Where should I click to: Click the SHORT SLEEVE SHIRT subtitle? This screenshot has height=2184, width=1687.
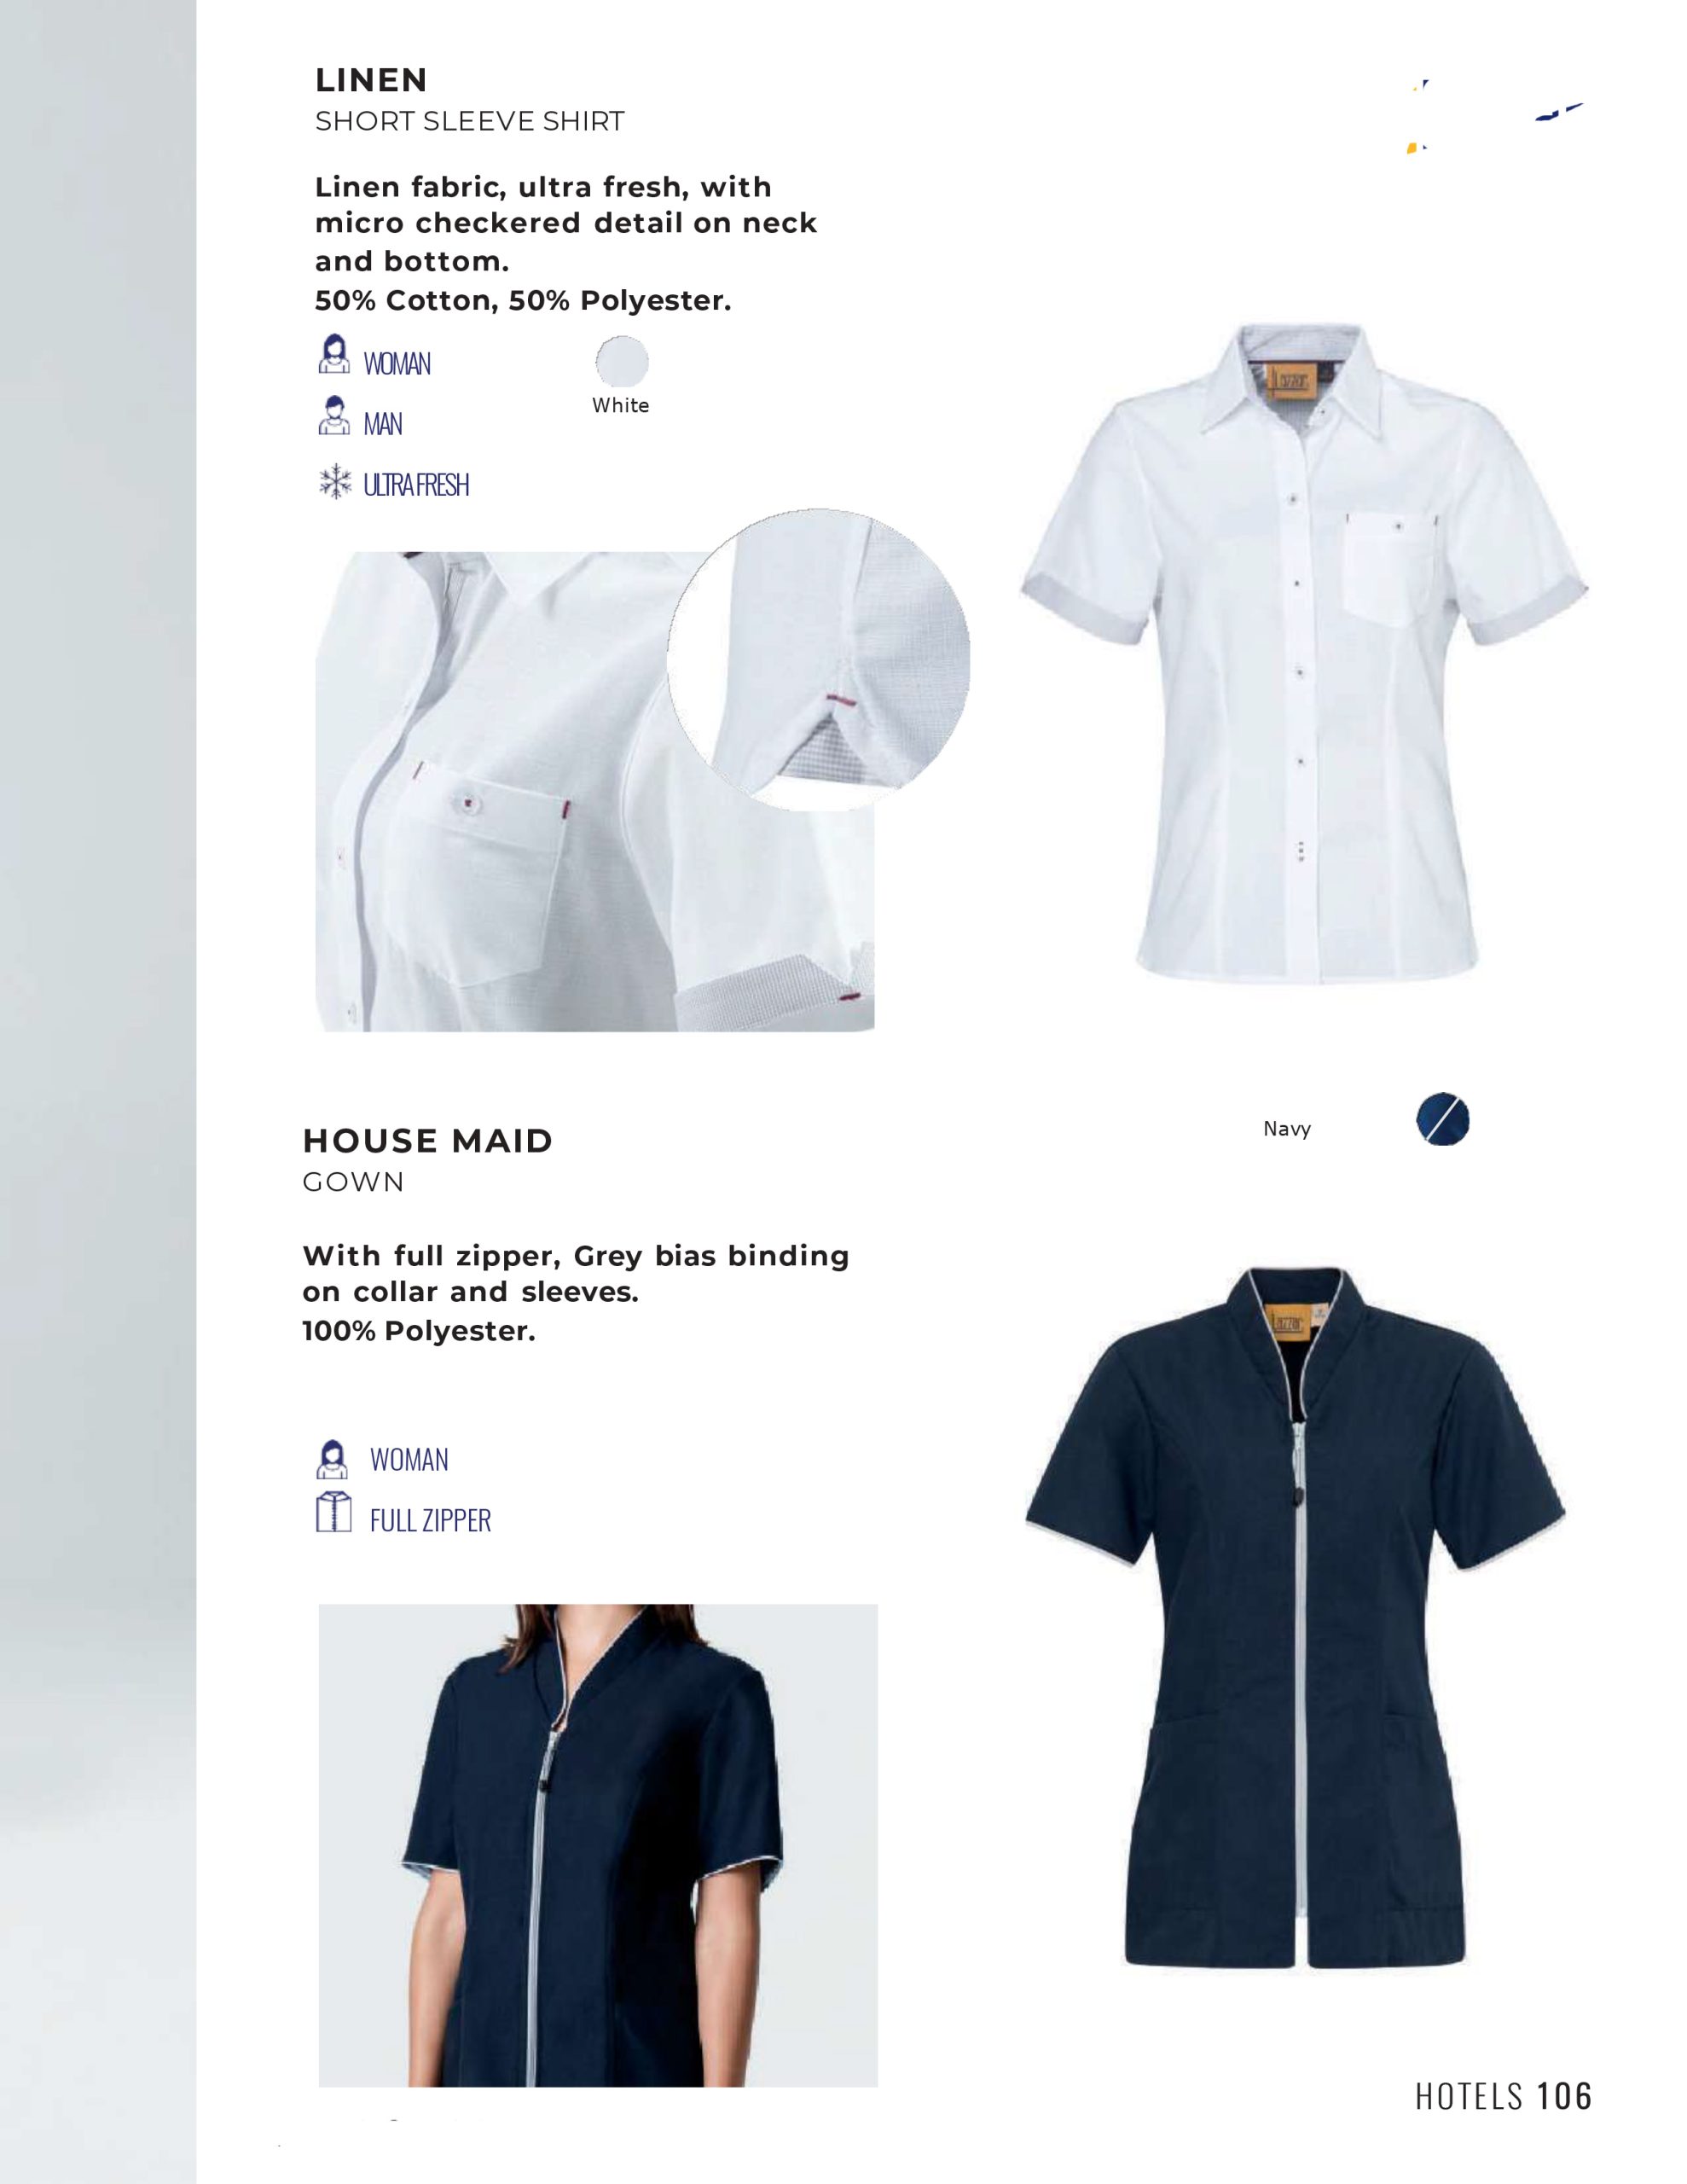click(469, 121)
